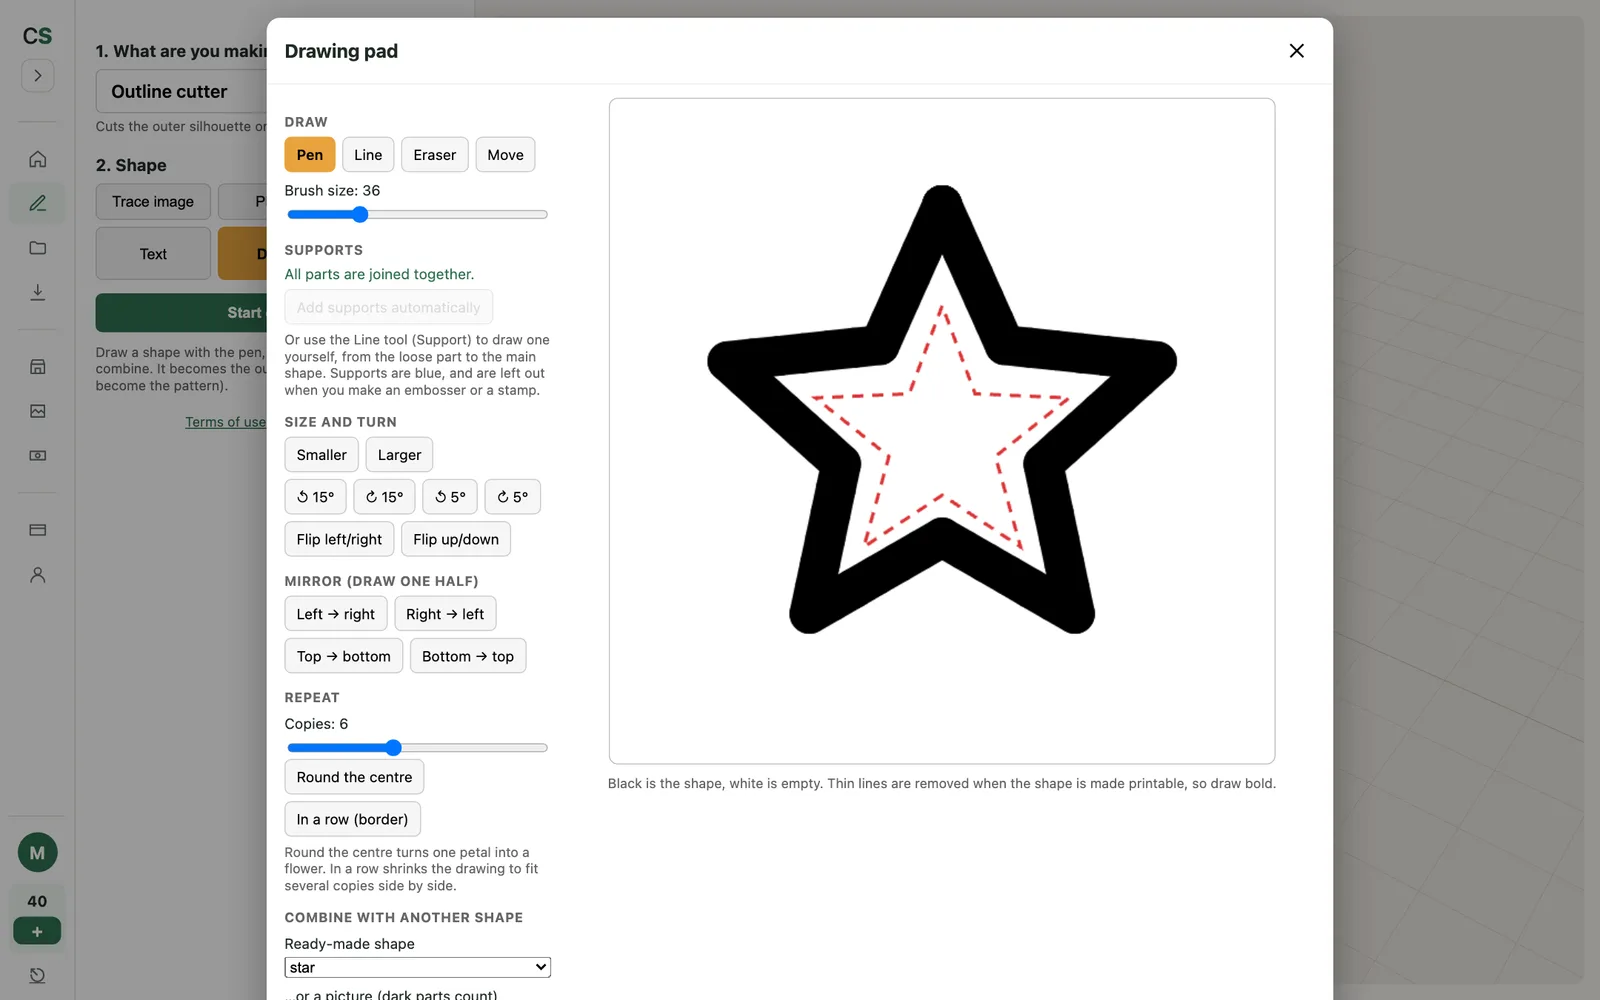Open the Terms of use link
1600x1000 pixels.
click(x=225, y=422)
